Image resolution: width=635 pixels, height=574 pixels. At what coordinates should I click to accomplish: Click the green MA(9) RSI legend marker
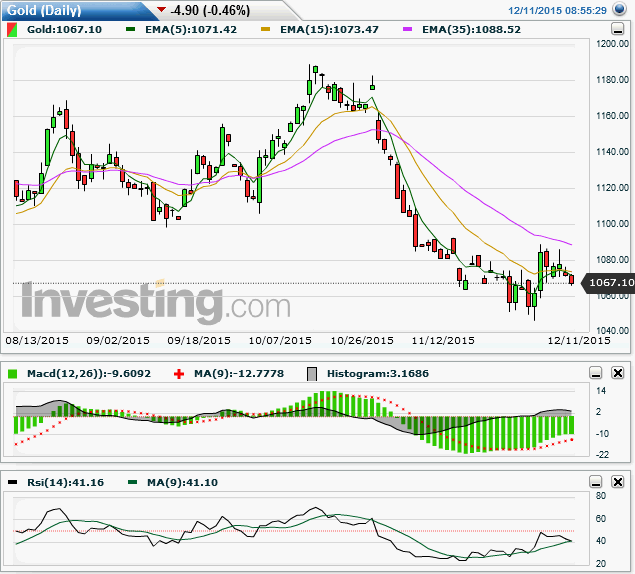(x=132, y=482)
